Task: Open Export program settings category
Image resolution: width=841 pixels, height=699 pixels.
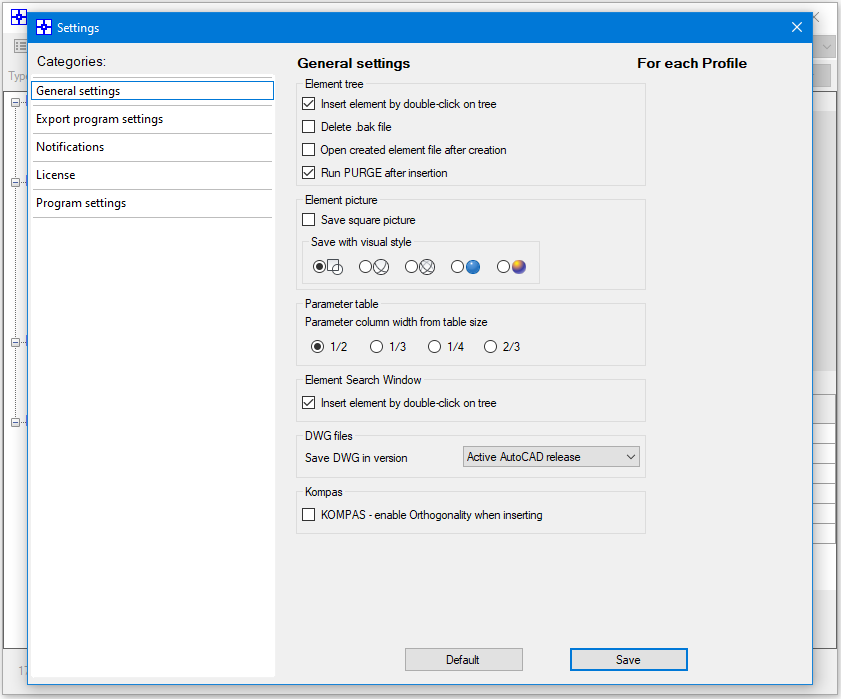Action: tap(152, 119)
